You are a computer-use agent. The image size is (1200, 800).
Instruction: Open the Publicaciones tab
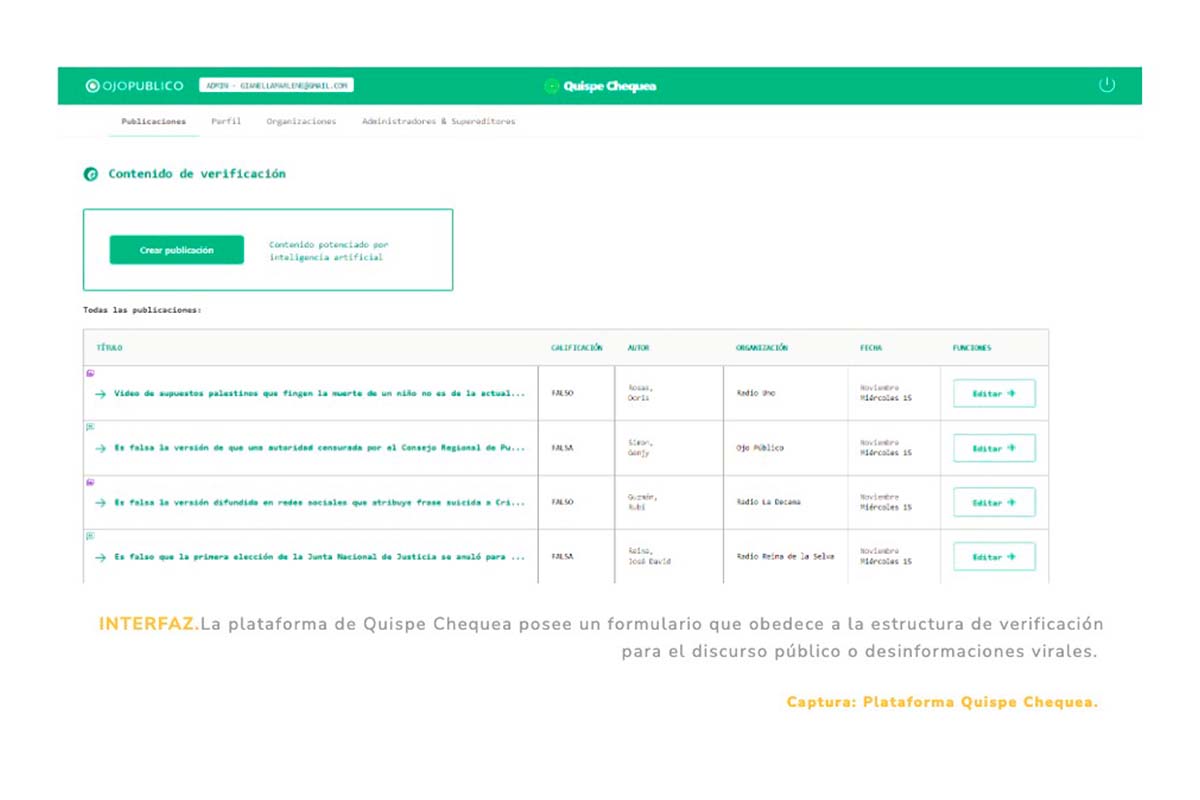(153, 121)
